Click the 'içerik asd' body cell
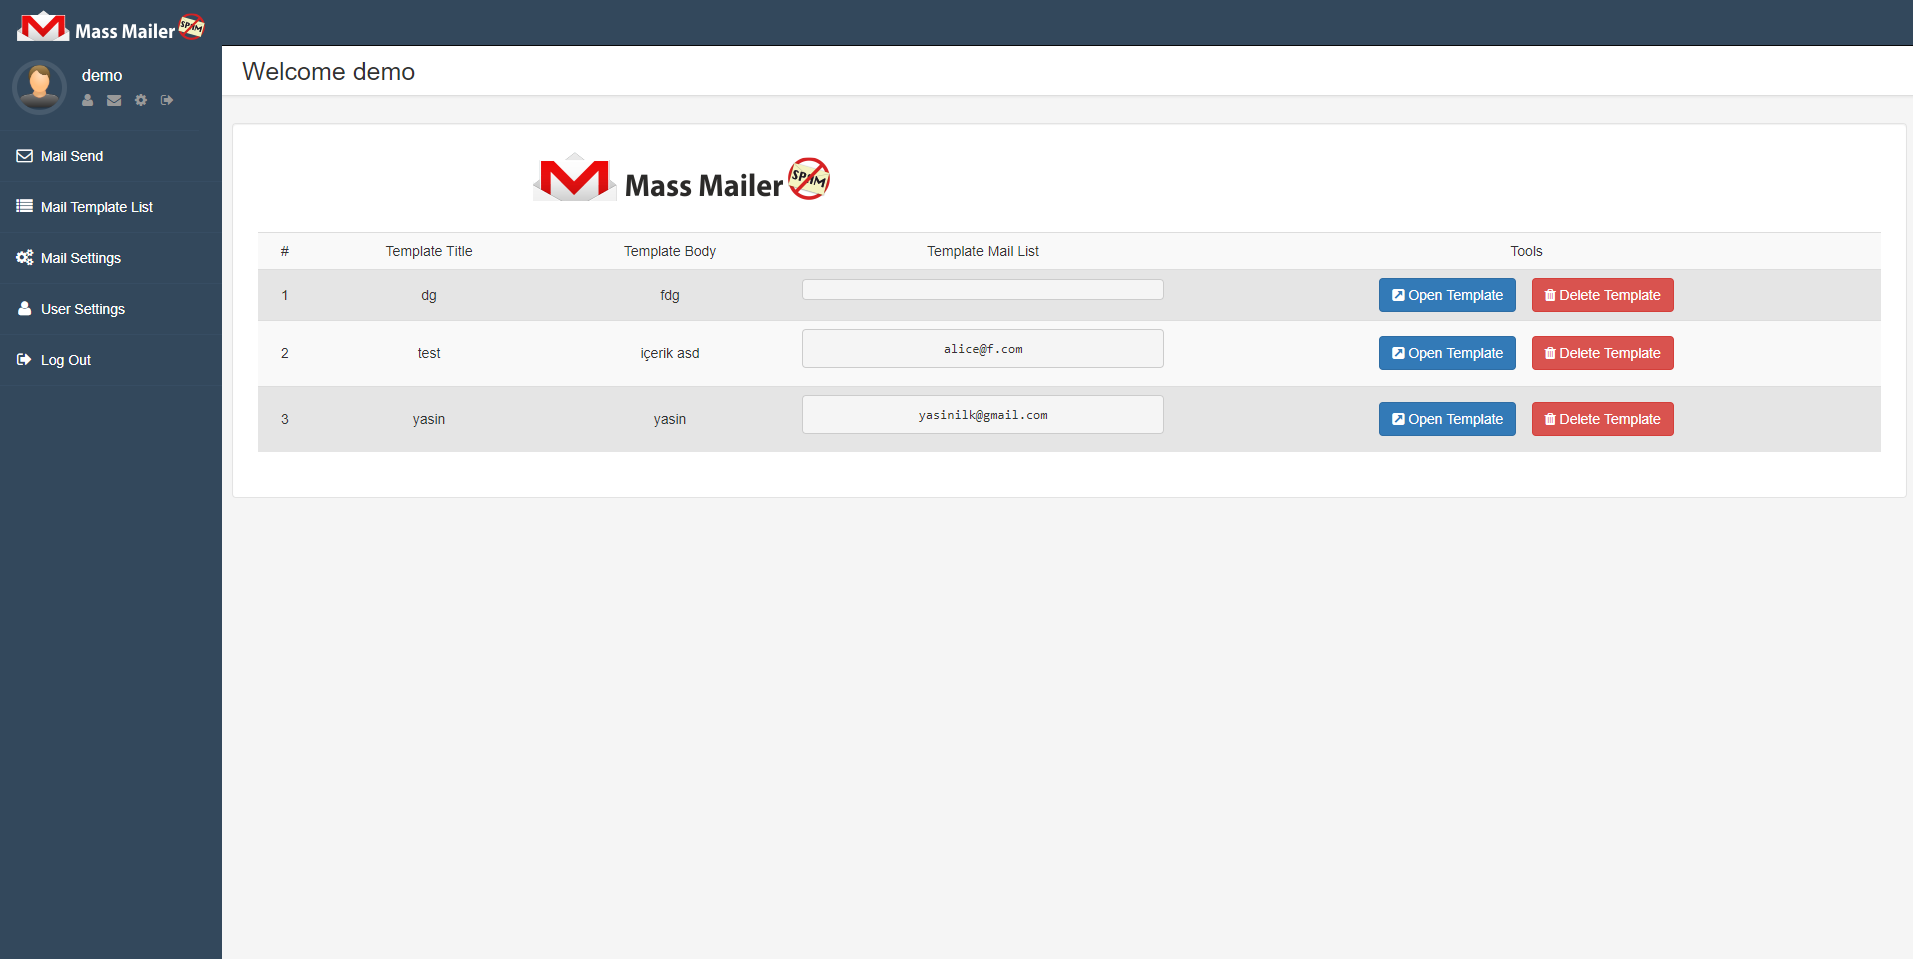 click(x=670, y=353)
